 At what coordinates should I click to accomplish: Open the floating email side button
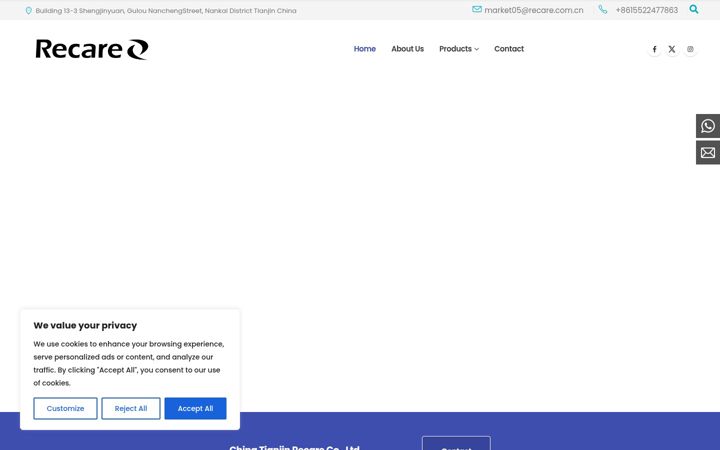coord(708,152)
